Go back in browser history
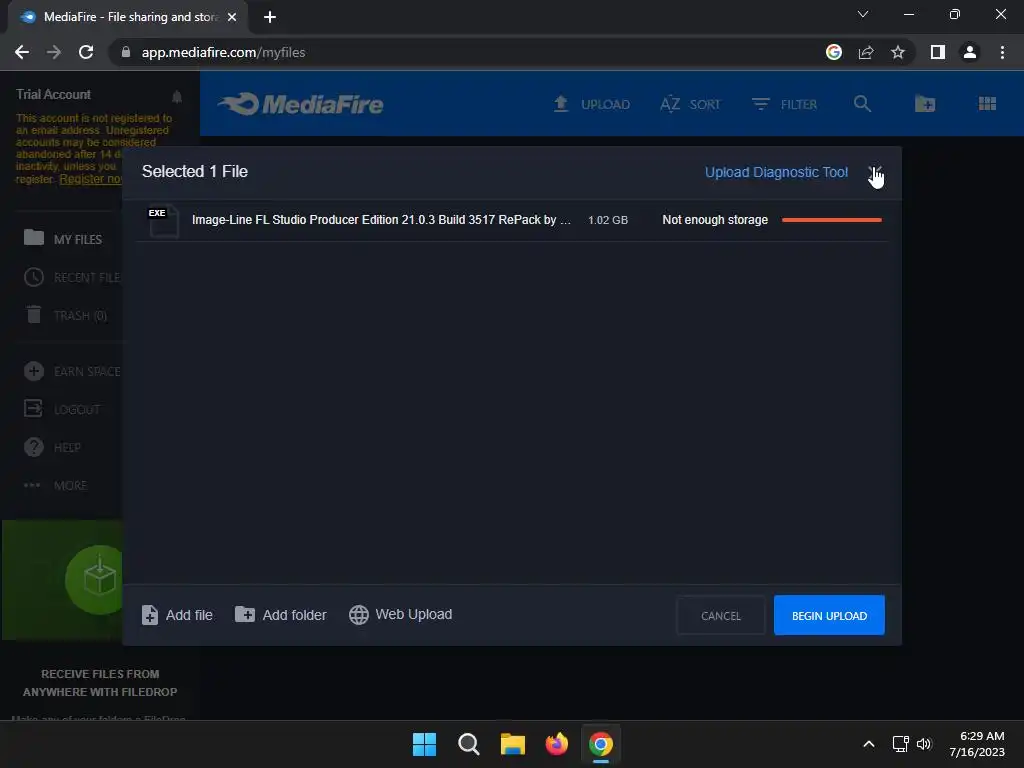 pos(22,52)
